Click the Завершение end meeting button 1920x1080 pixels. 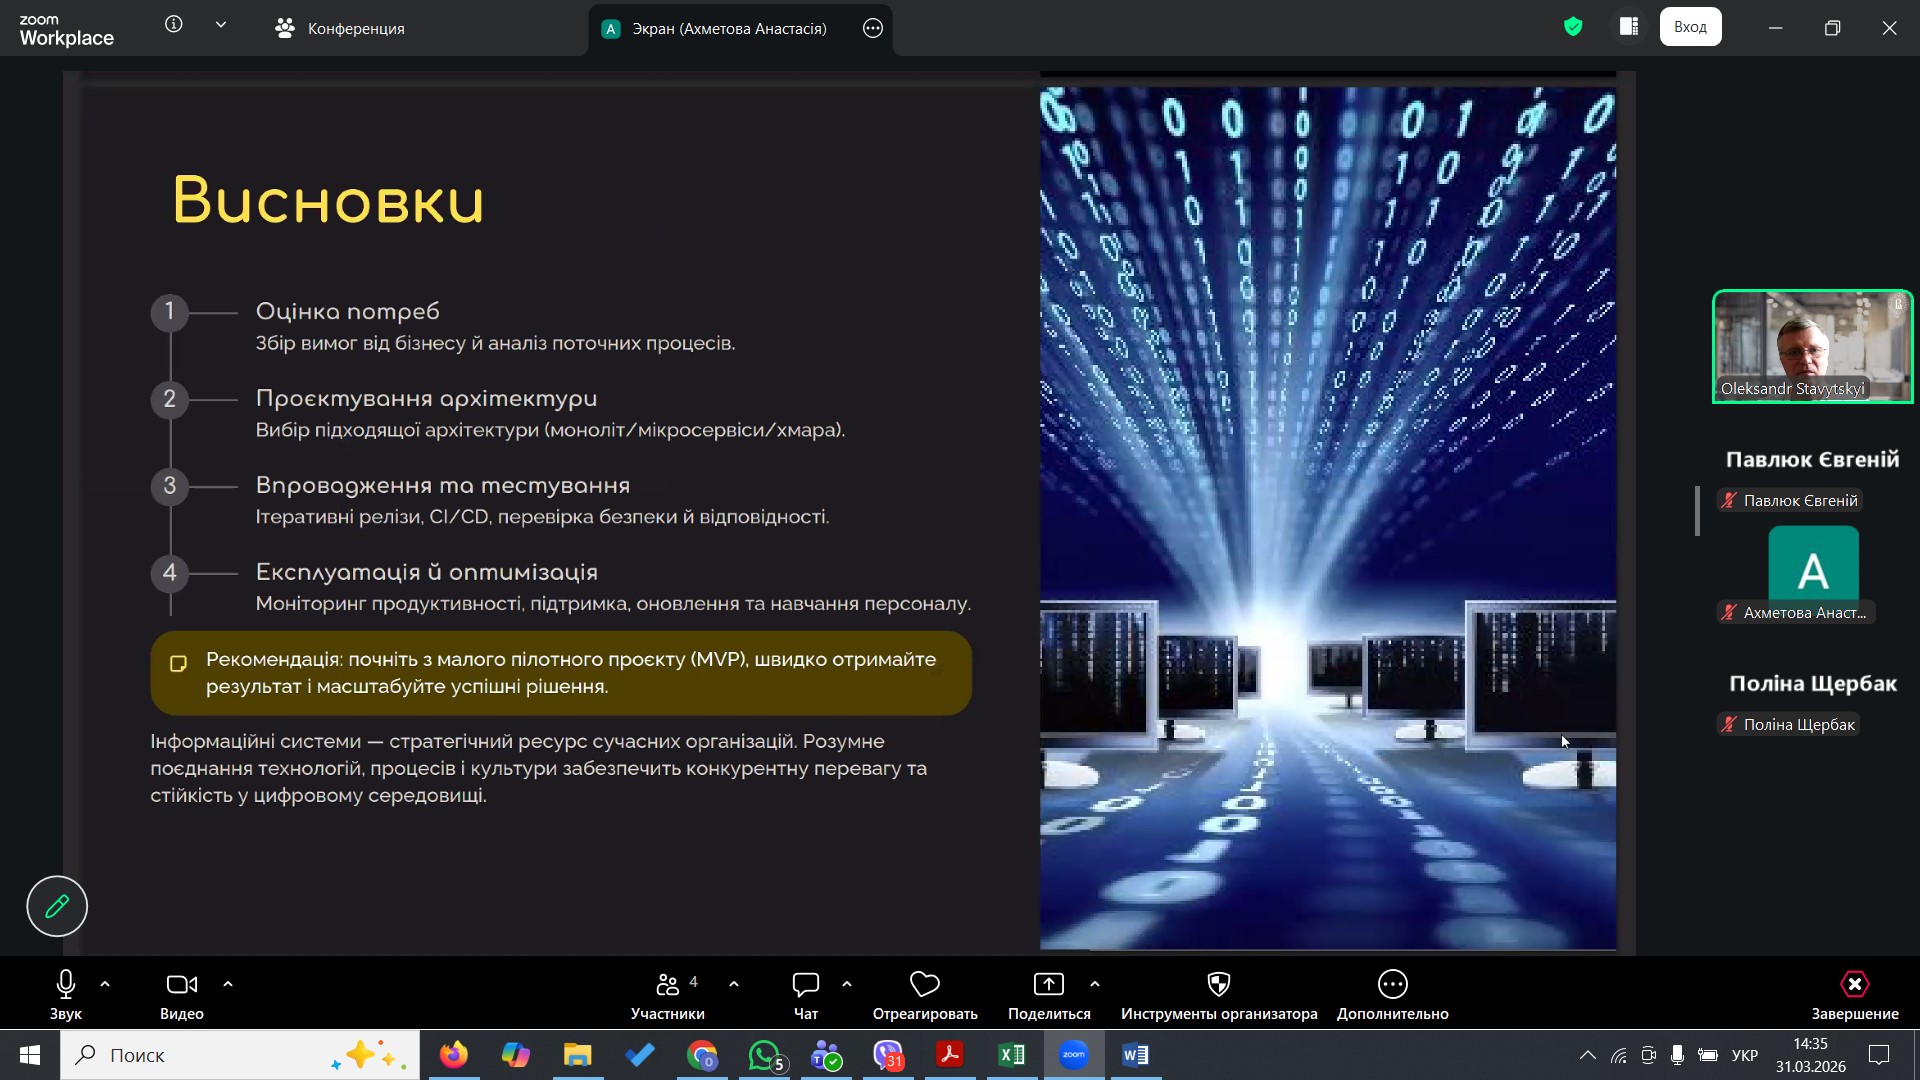[1854, 995]
